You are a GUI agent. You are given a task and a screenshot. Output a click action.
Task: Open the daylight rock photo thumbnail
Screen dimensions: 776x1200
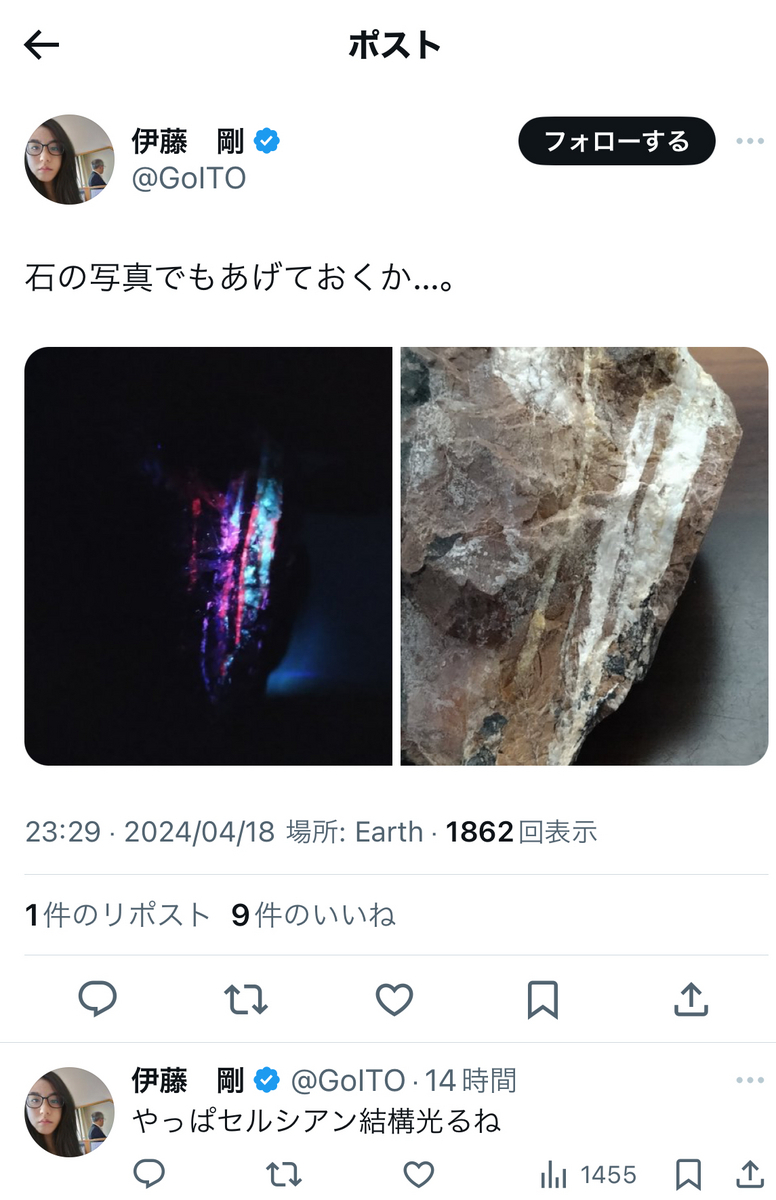(x=584, y=556)
